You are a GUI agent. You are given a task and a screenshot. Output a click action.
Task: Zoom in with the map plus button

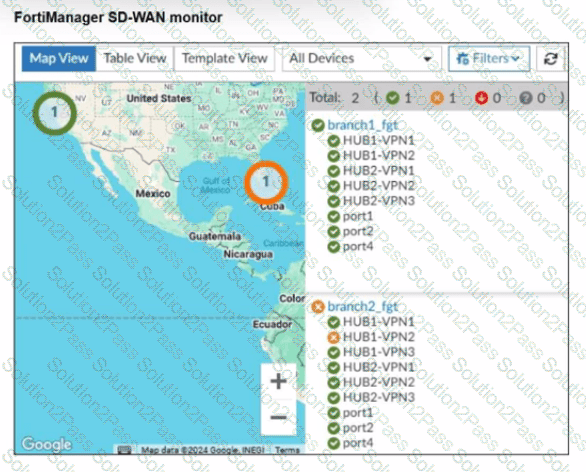(x=278, y=382)
